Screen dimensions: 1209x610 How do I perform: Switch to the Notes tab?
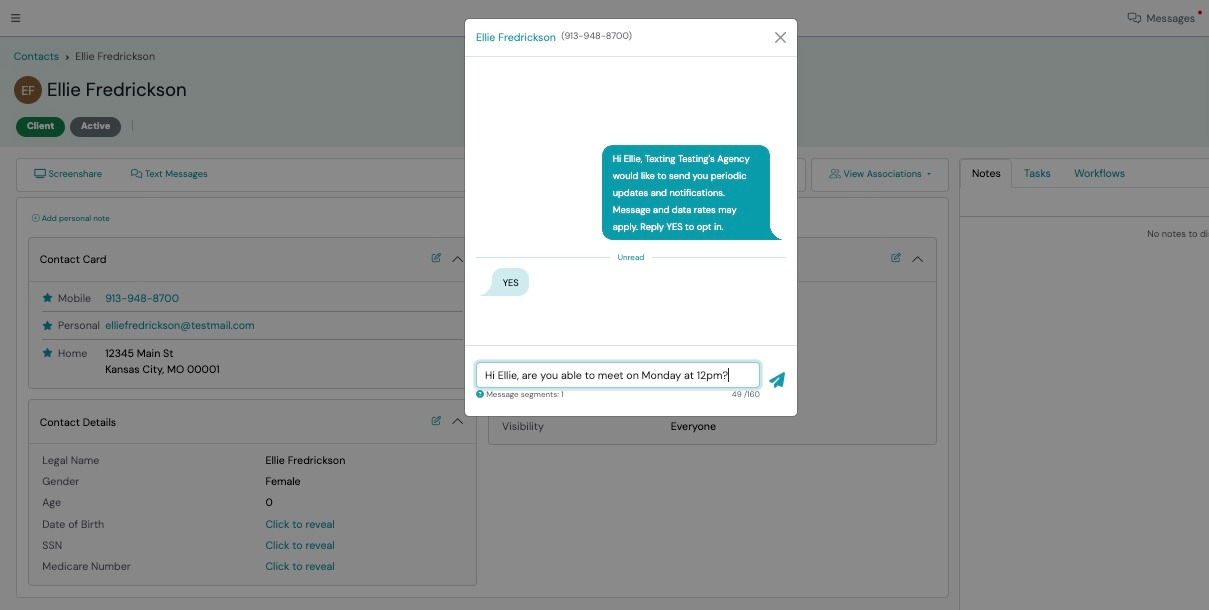(986, 173)
